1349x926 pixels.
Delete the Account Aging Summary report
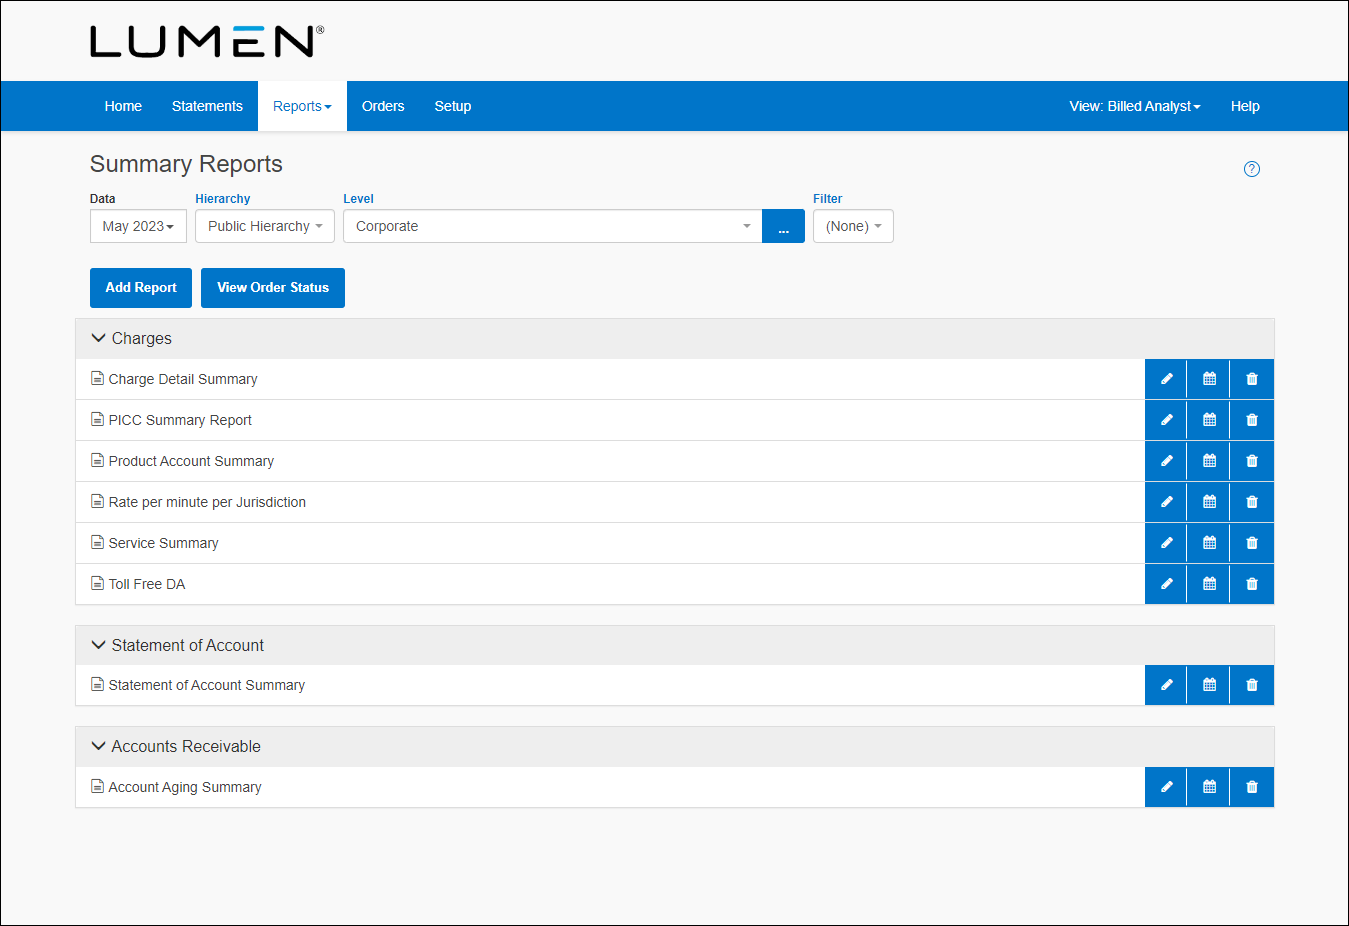coord(1252,787)
